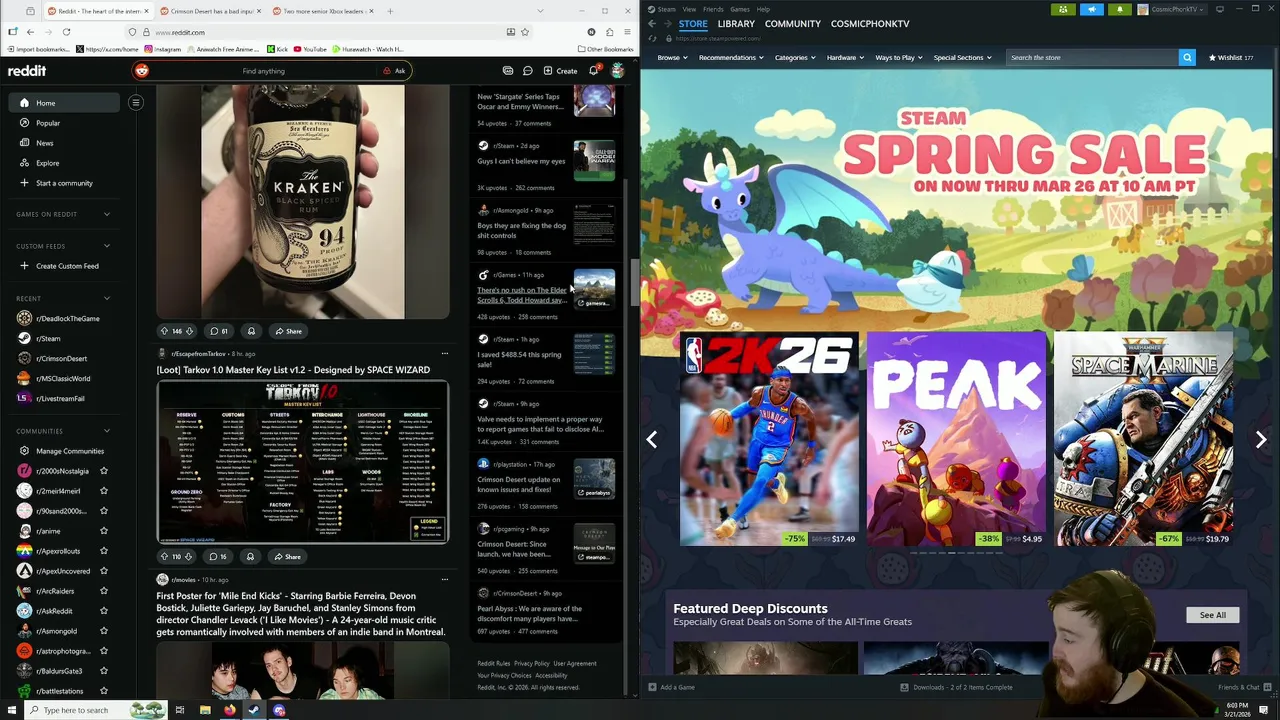
Task: Open Windows Start button
Action: click(12, 710)
